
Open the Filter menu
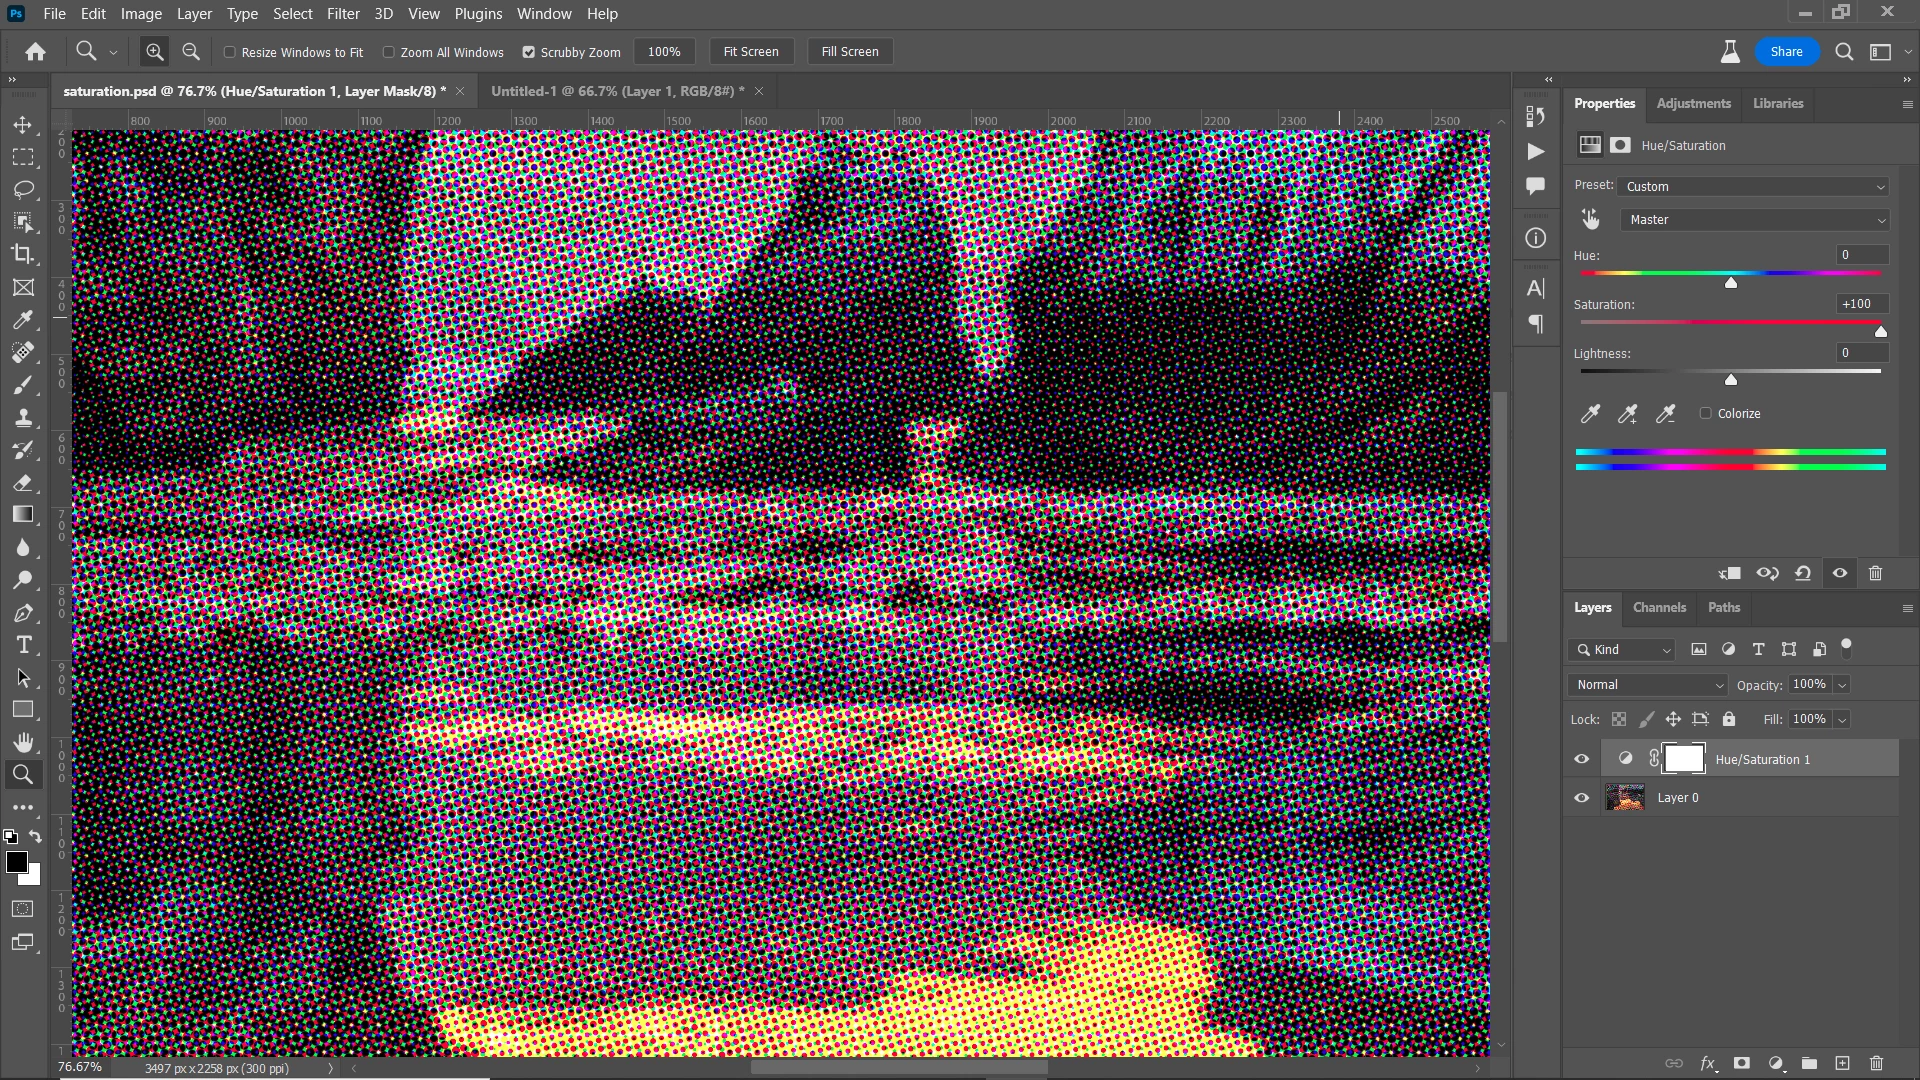pos(343,14)
